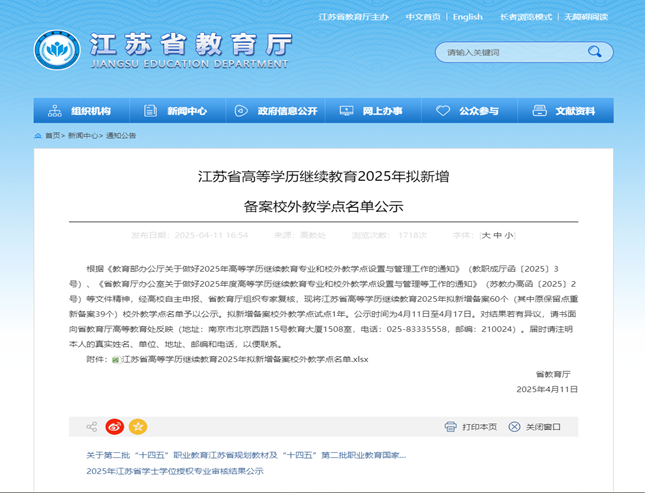Click the printer icon to print page
The width and height of the screenshot is (645, 493).
click(451, 427)
